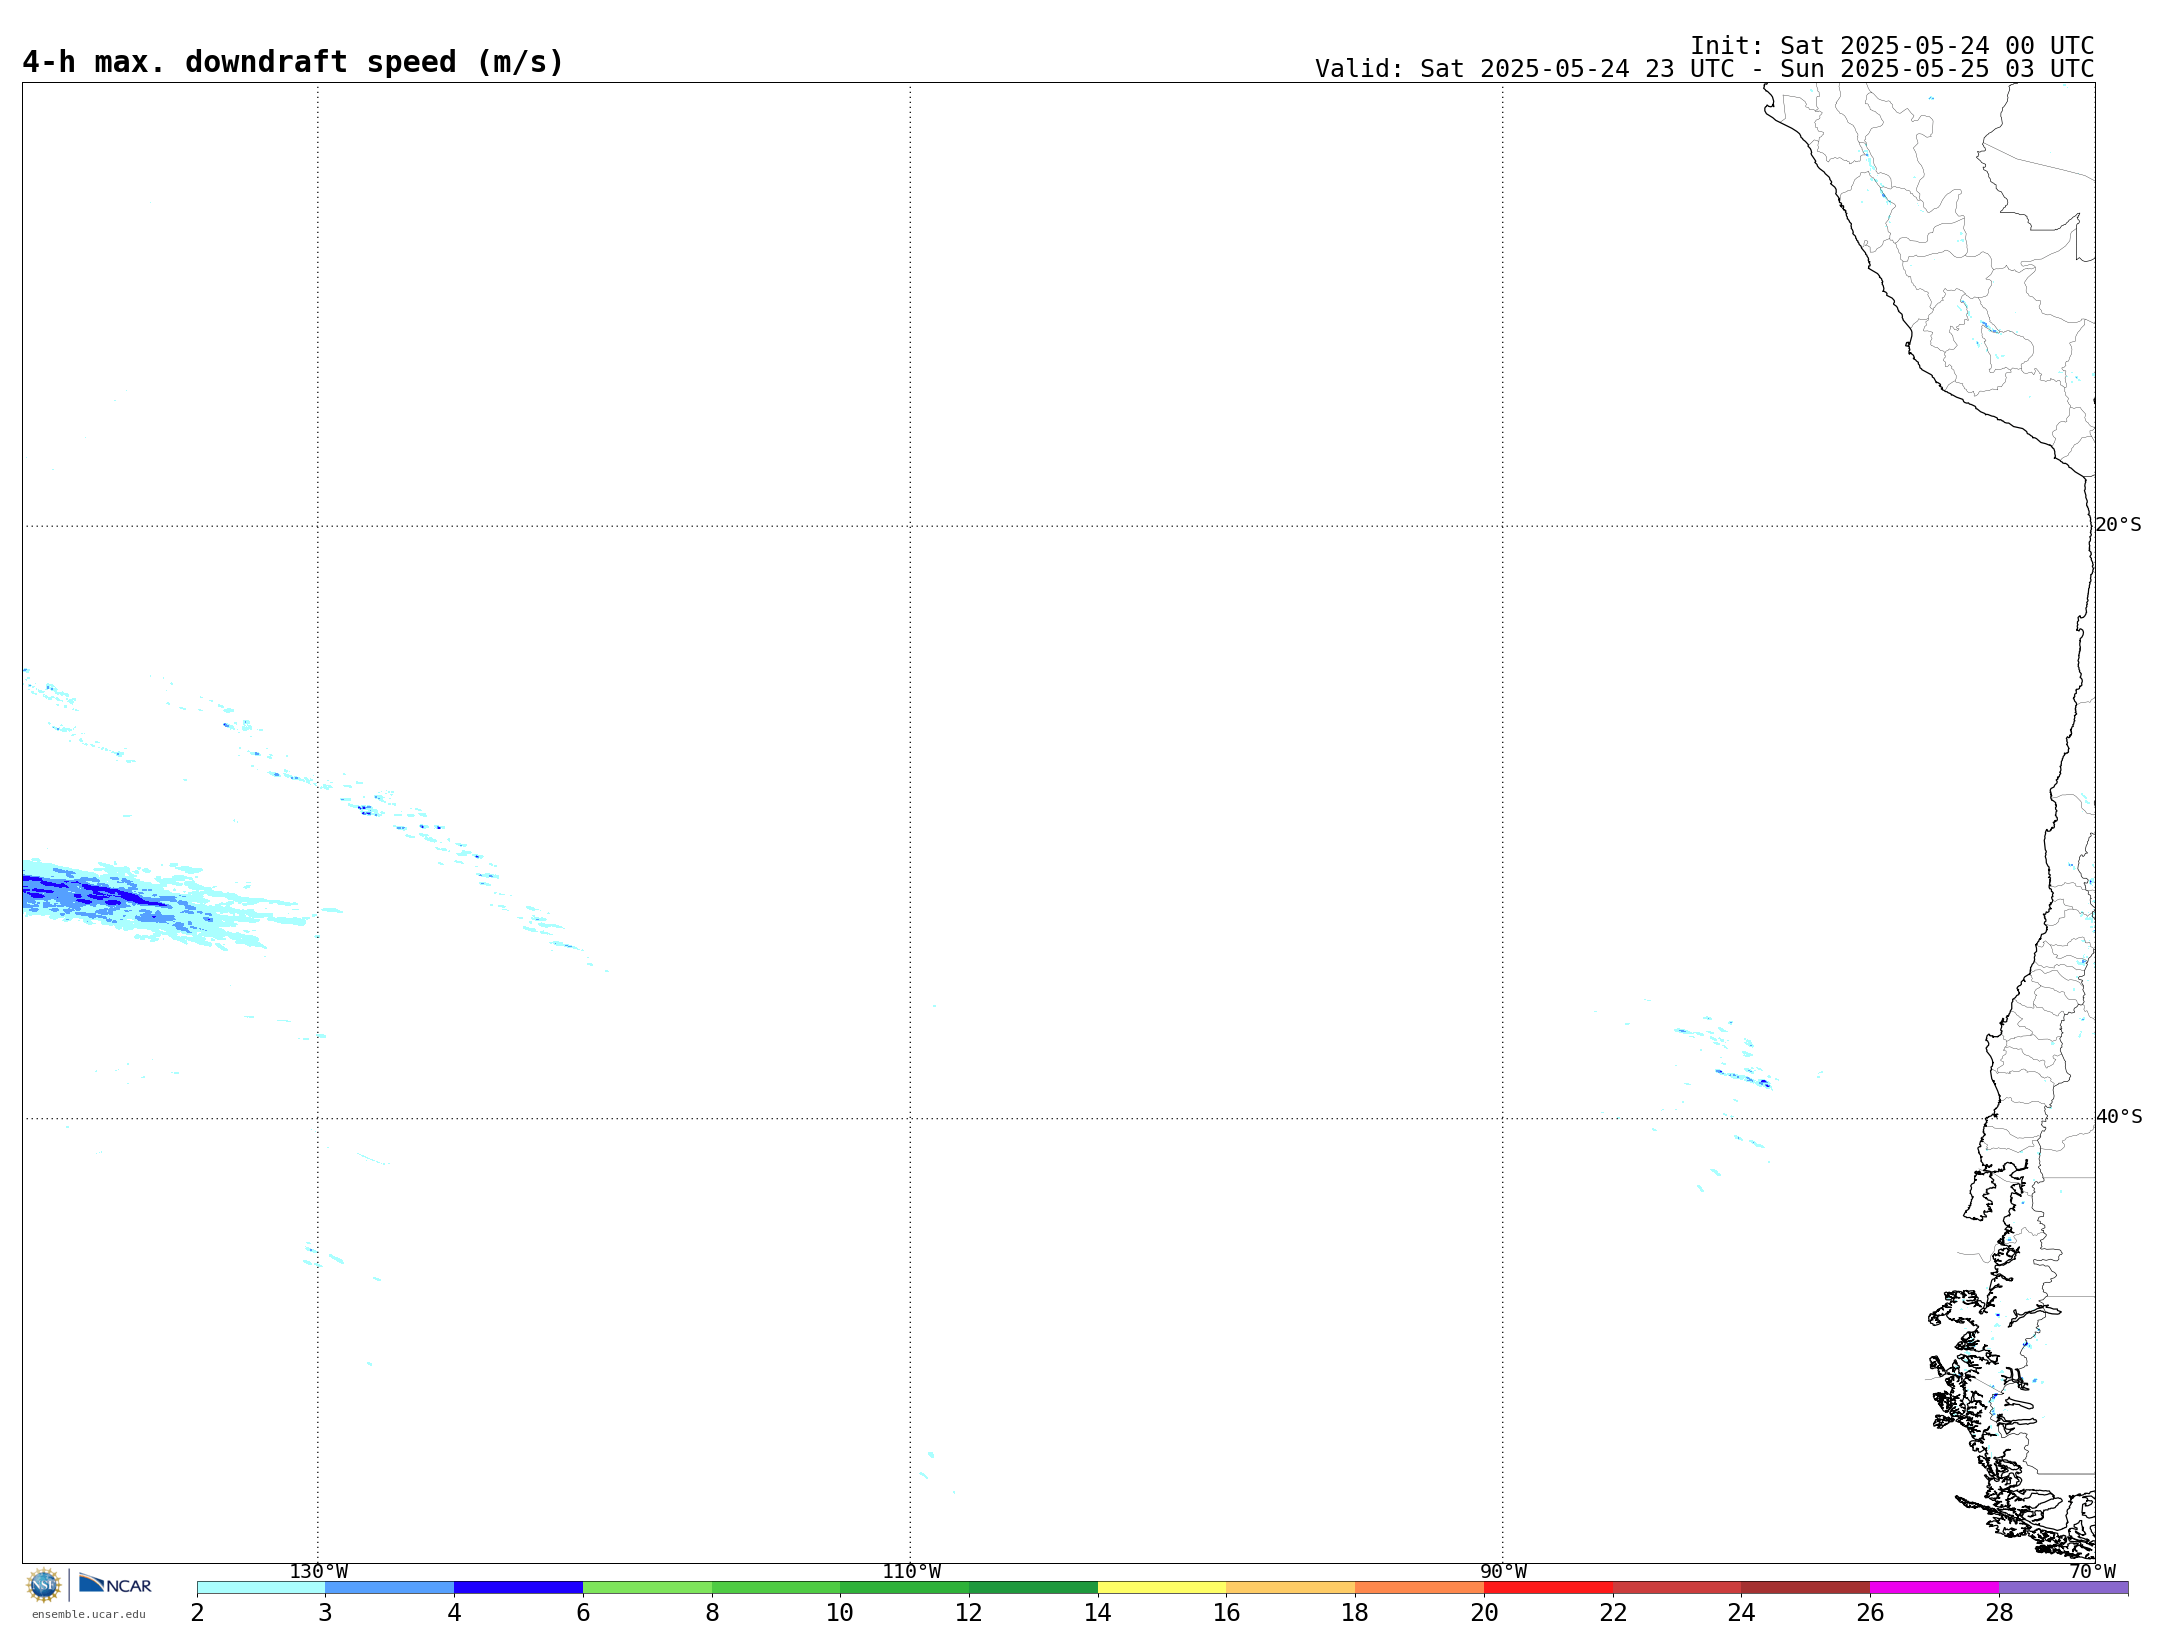Choose the 16–18 m/s light orange swatch
Screen dimensions: 2160x1626
coord(1290,1588)
